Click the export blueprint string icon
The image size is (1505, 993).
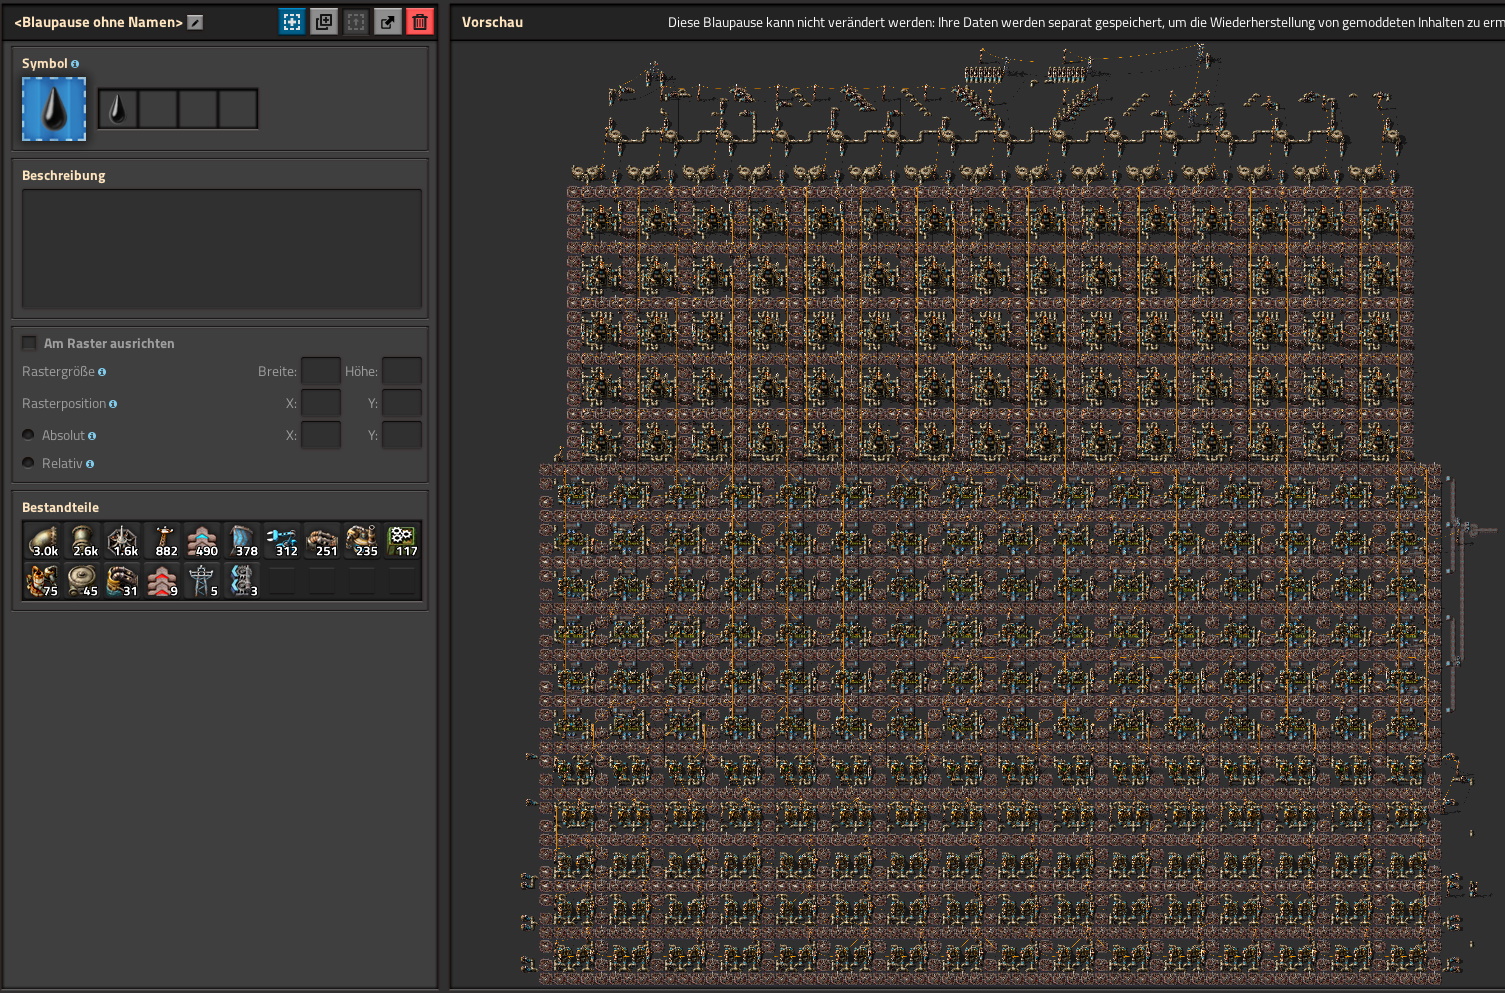(x=388, y=22)
